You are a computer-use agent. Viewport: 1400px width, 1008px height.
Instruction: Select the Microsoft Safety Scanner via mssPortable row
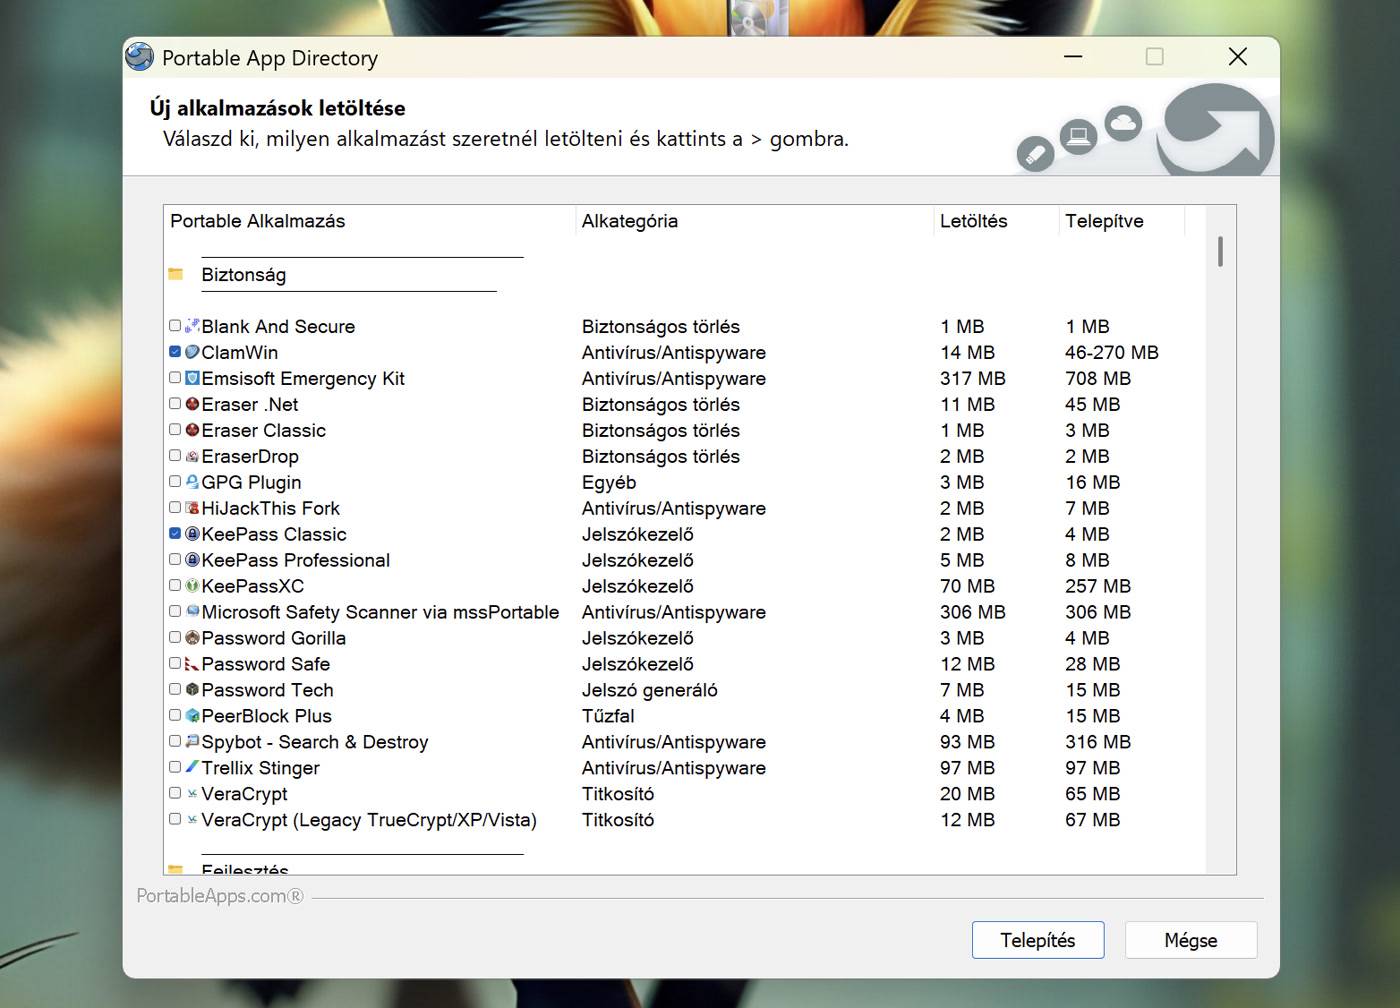tap(380, 612)
